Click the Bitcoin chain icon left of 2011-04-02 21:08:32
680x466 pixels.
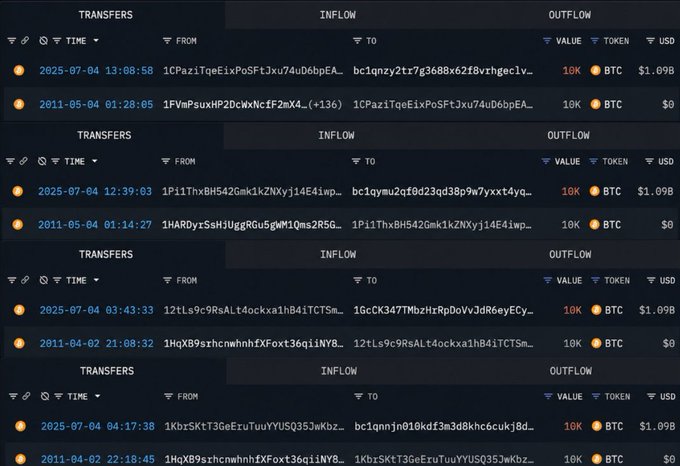click(19, 343)
